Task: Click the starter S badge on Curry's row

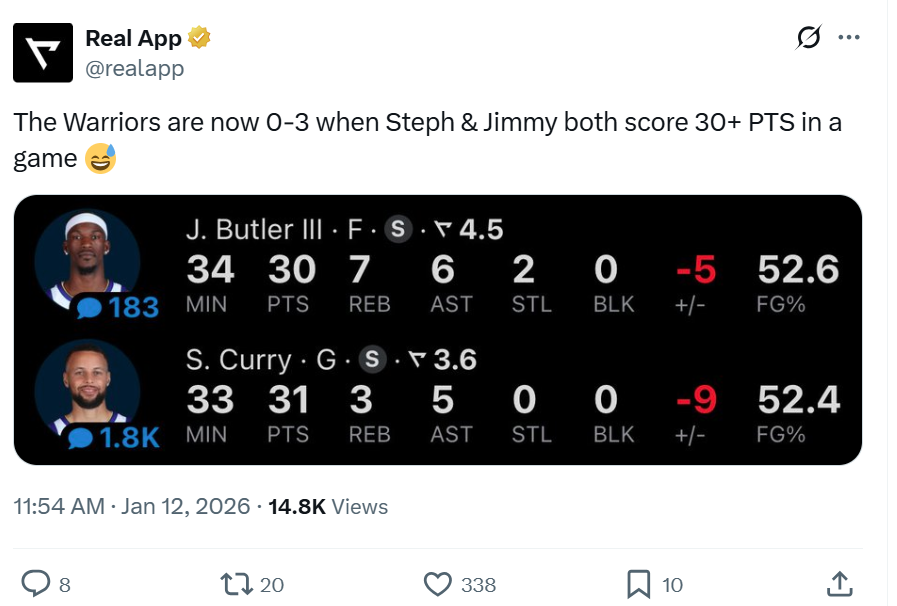Action: pyautogui.click(x=372, y=360)
